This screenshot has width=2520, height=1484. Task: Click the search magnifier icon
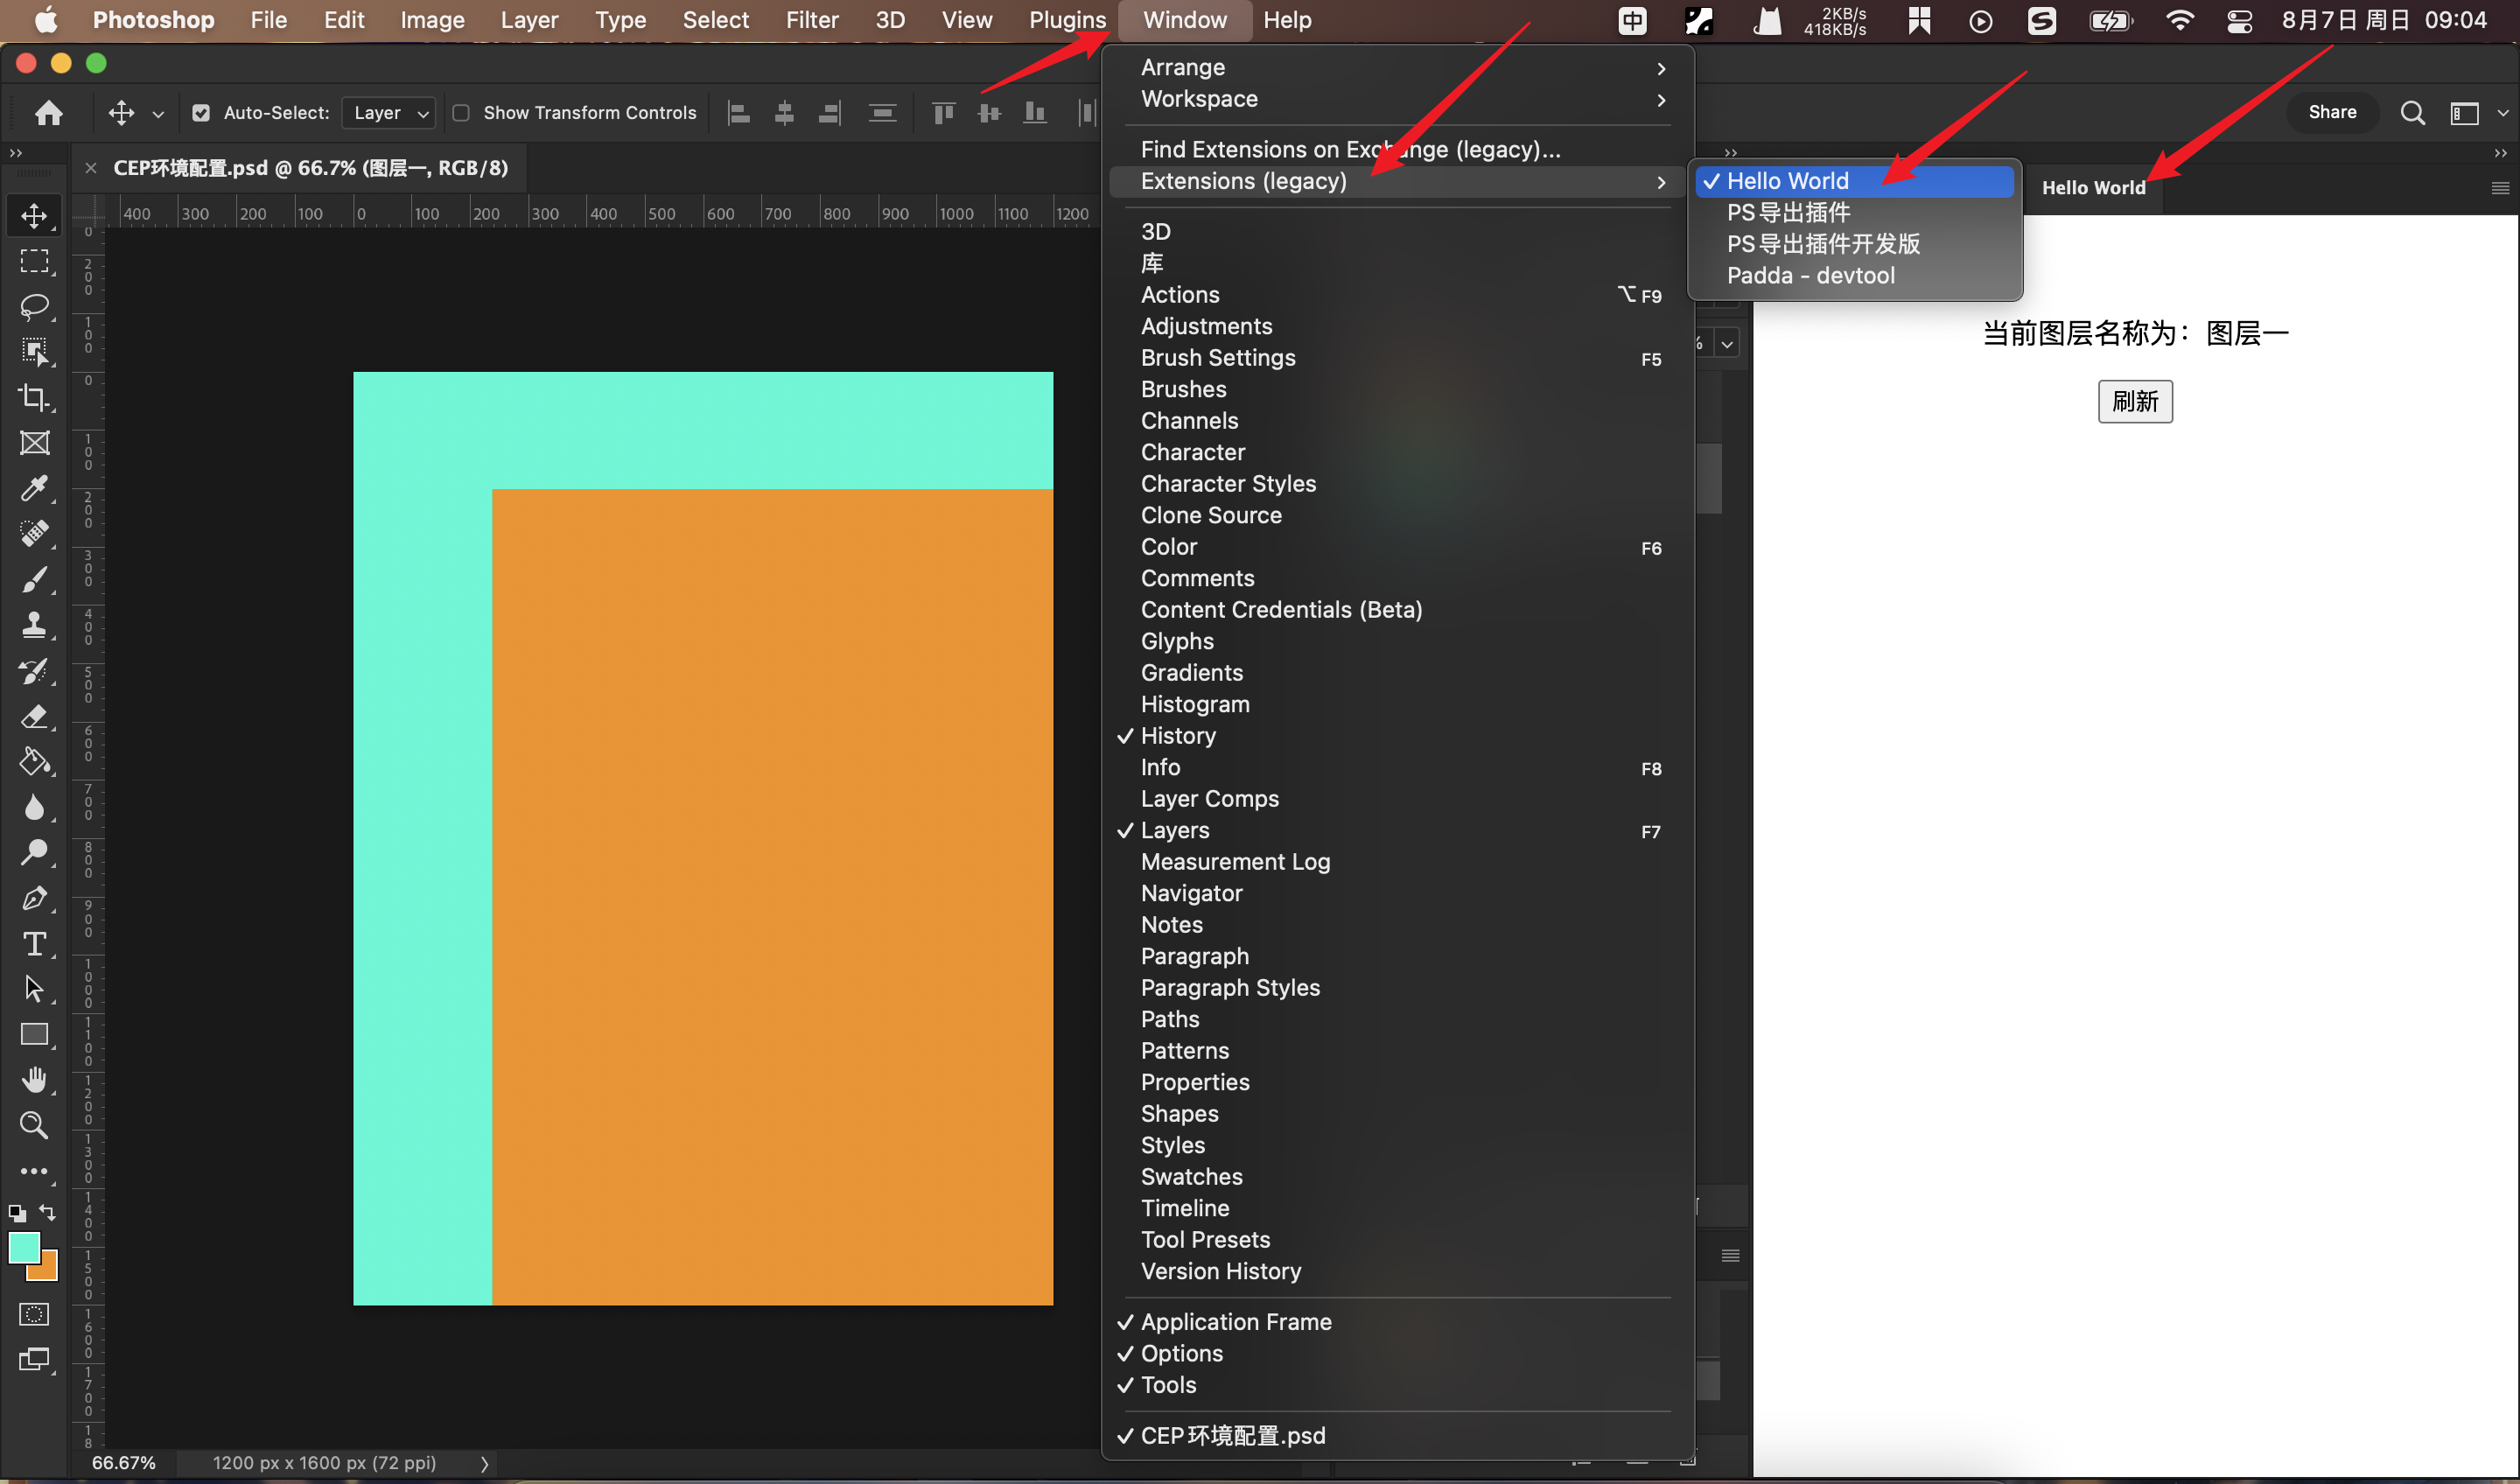pyautogui.click(x=2412, y=113)
